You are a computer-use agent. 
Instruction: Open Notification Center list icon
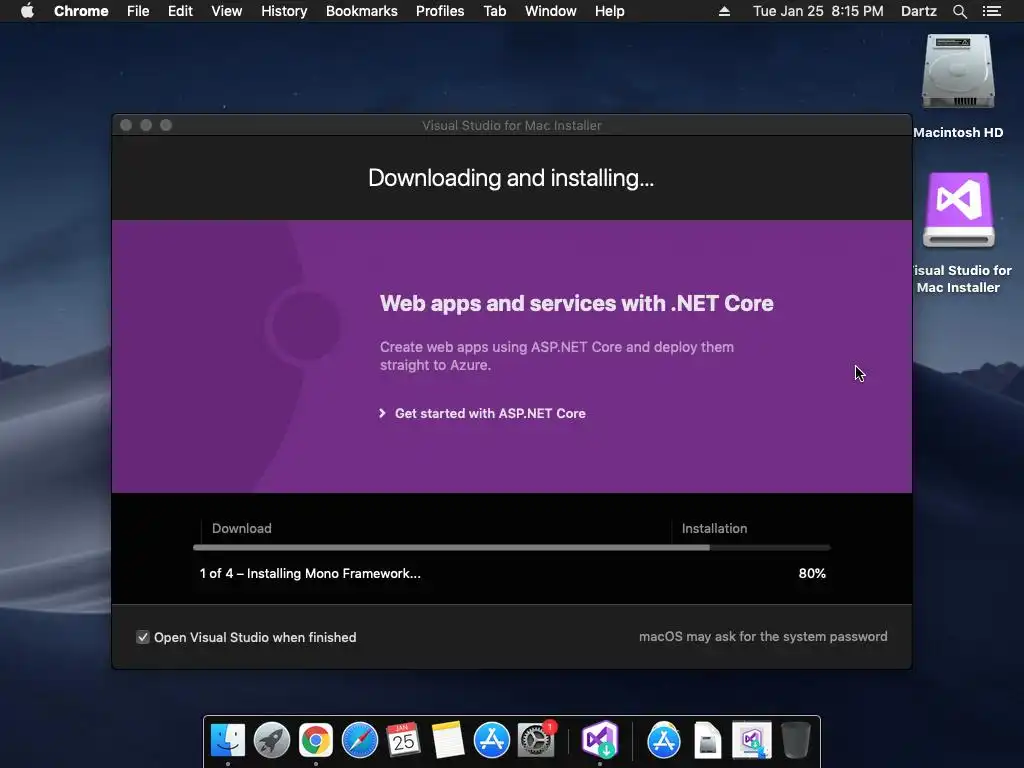pyautogui.click(x=991, y=11)
